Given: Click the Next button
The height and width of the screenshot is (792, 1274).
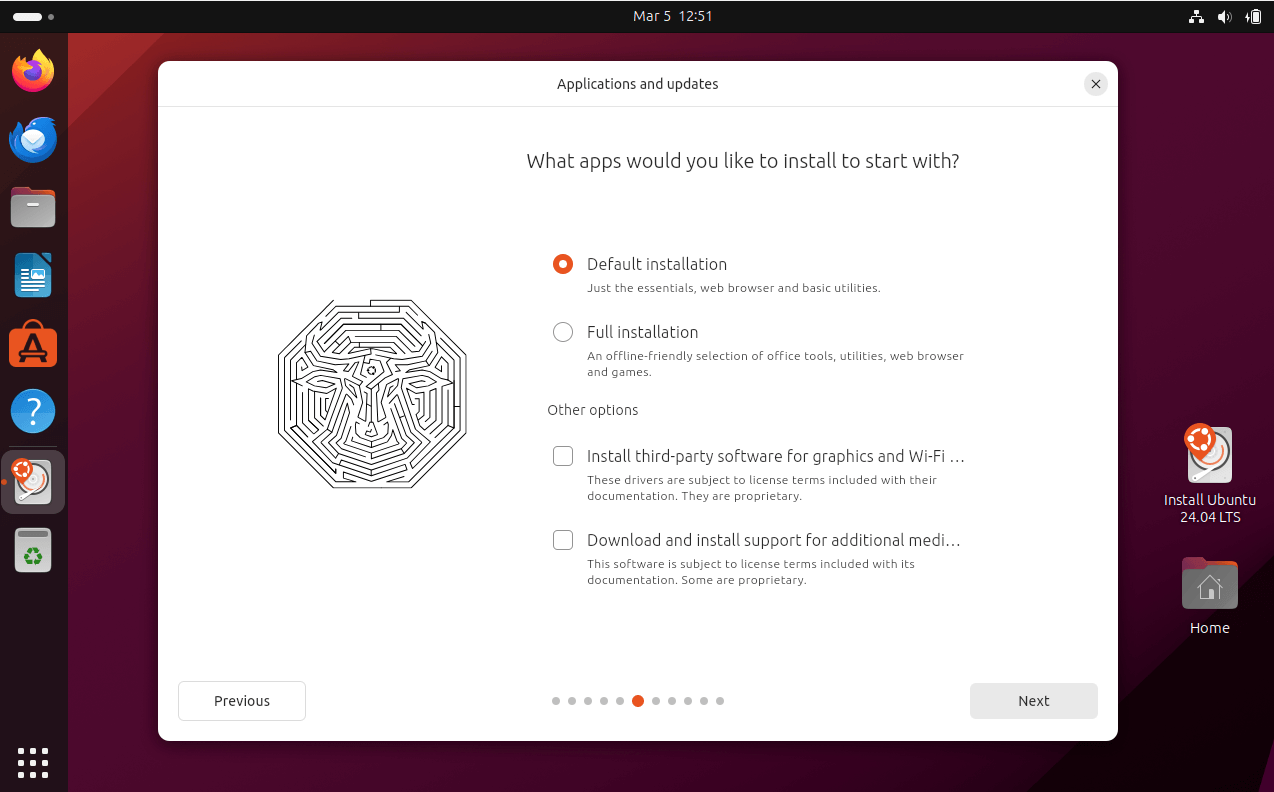Looking at the screenshot, I should (1033, 701).
